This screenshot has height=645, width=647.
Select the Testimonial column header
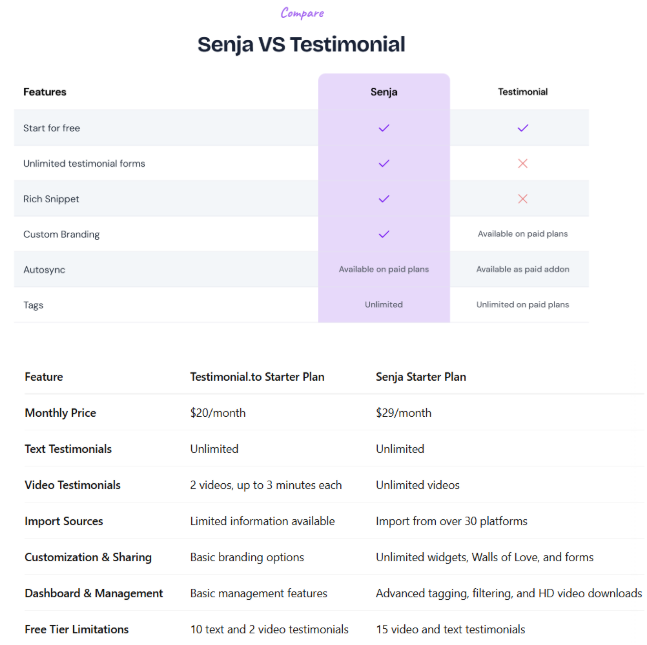click(523, 92)
